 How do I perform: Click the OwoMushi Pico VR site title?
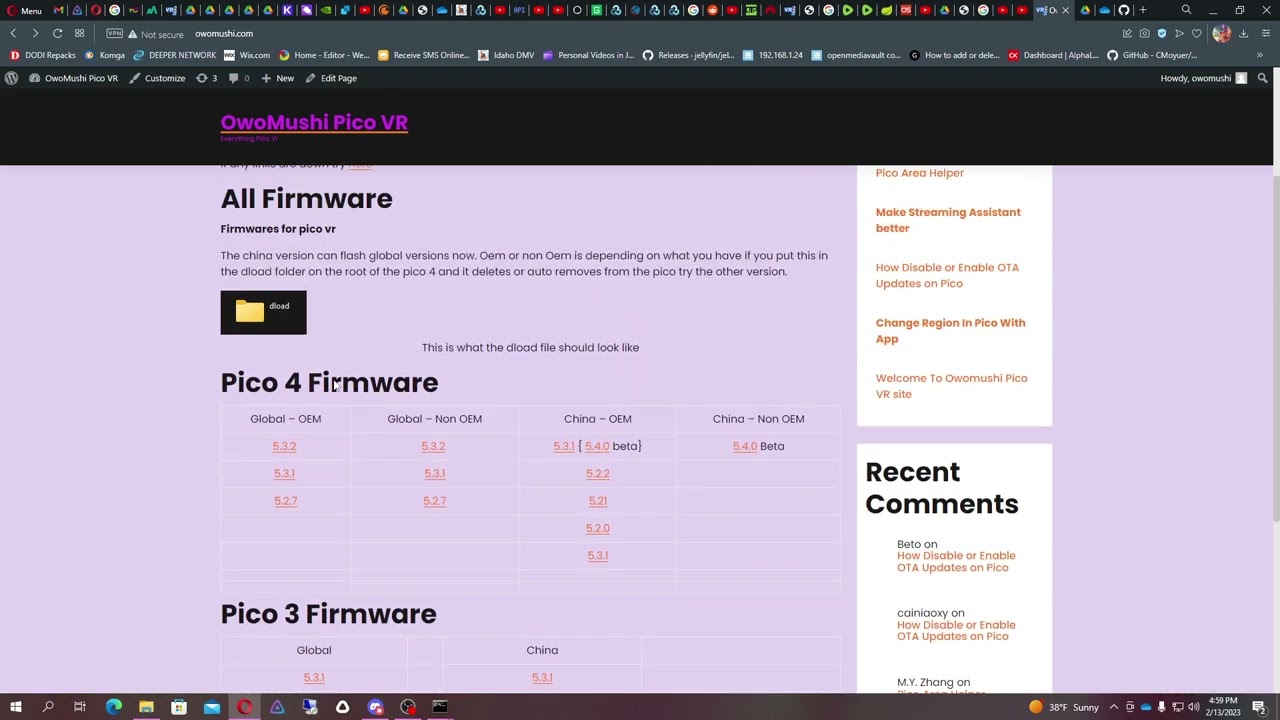(x=314, y=122)
